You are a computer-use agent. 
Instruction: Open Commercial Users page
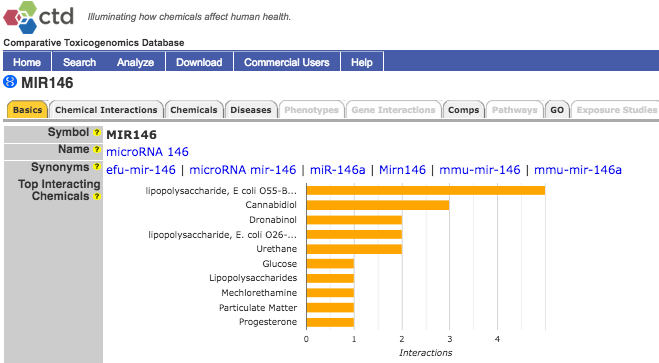point(287,62)
